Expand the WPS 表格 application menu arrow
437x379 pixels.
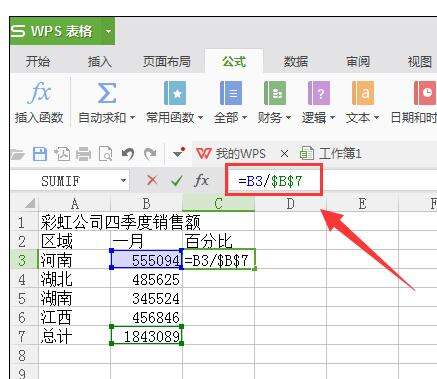[x=108, y=32]
